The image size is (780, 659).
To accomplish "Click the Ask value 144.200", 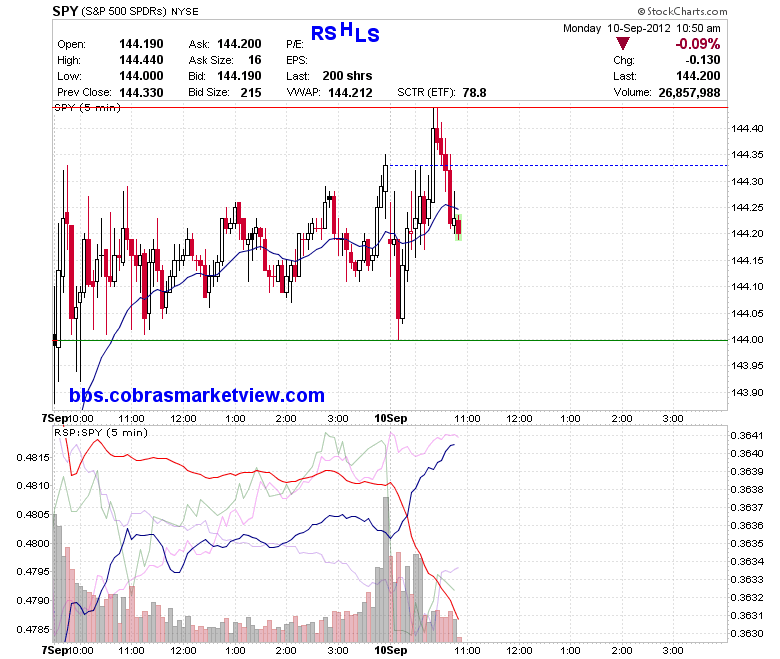I will pyautogui.click(x=239, y=44).
